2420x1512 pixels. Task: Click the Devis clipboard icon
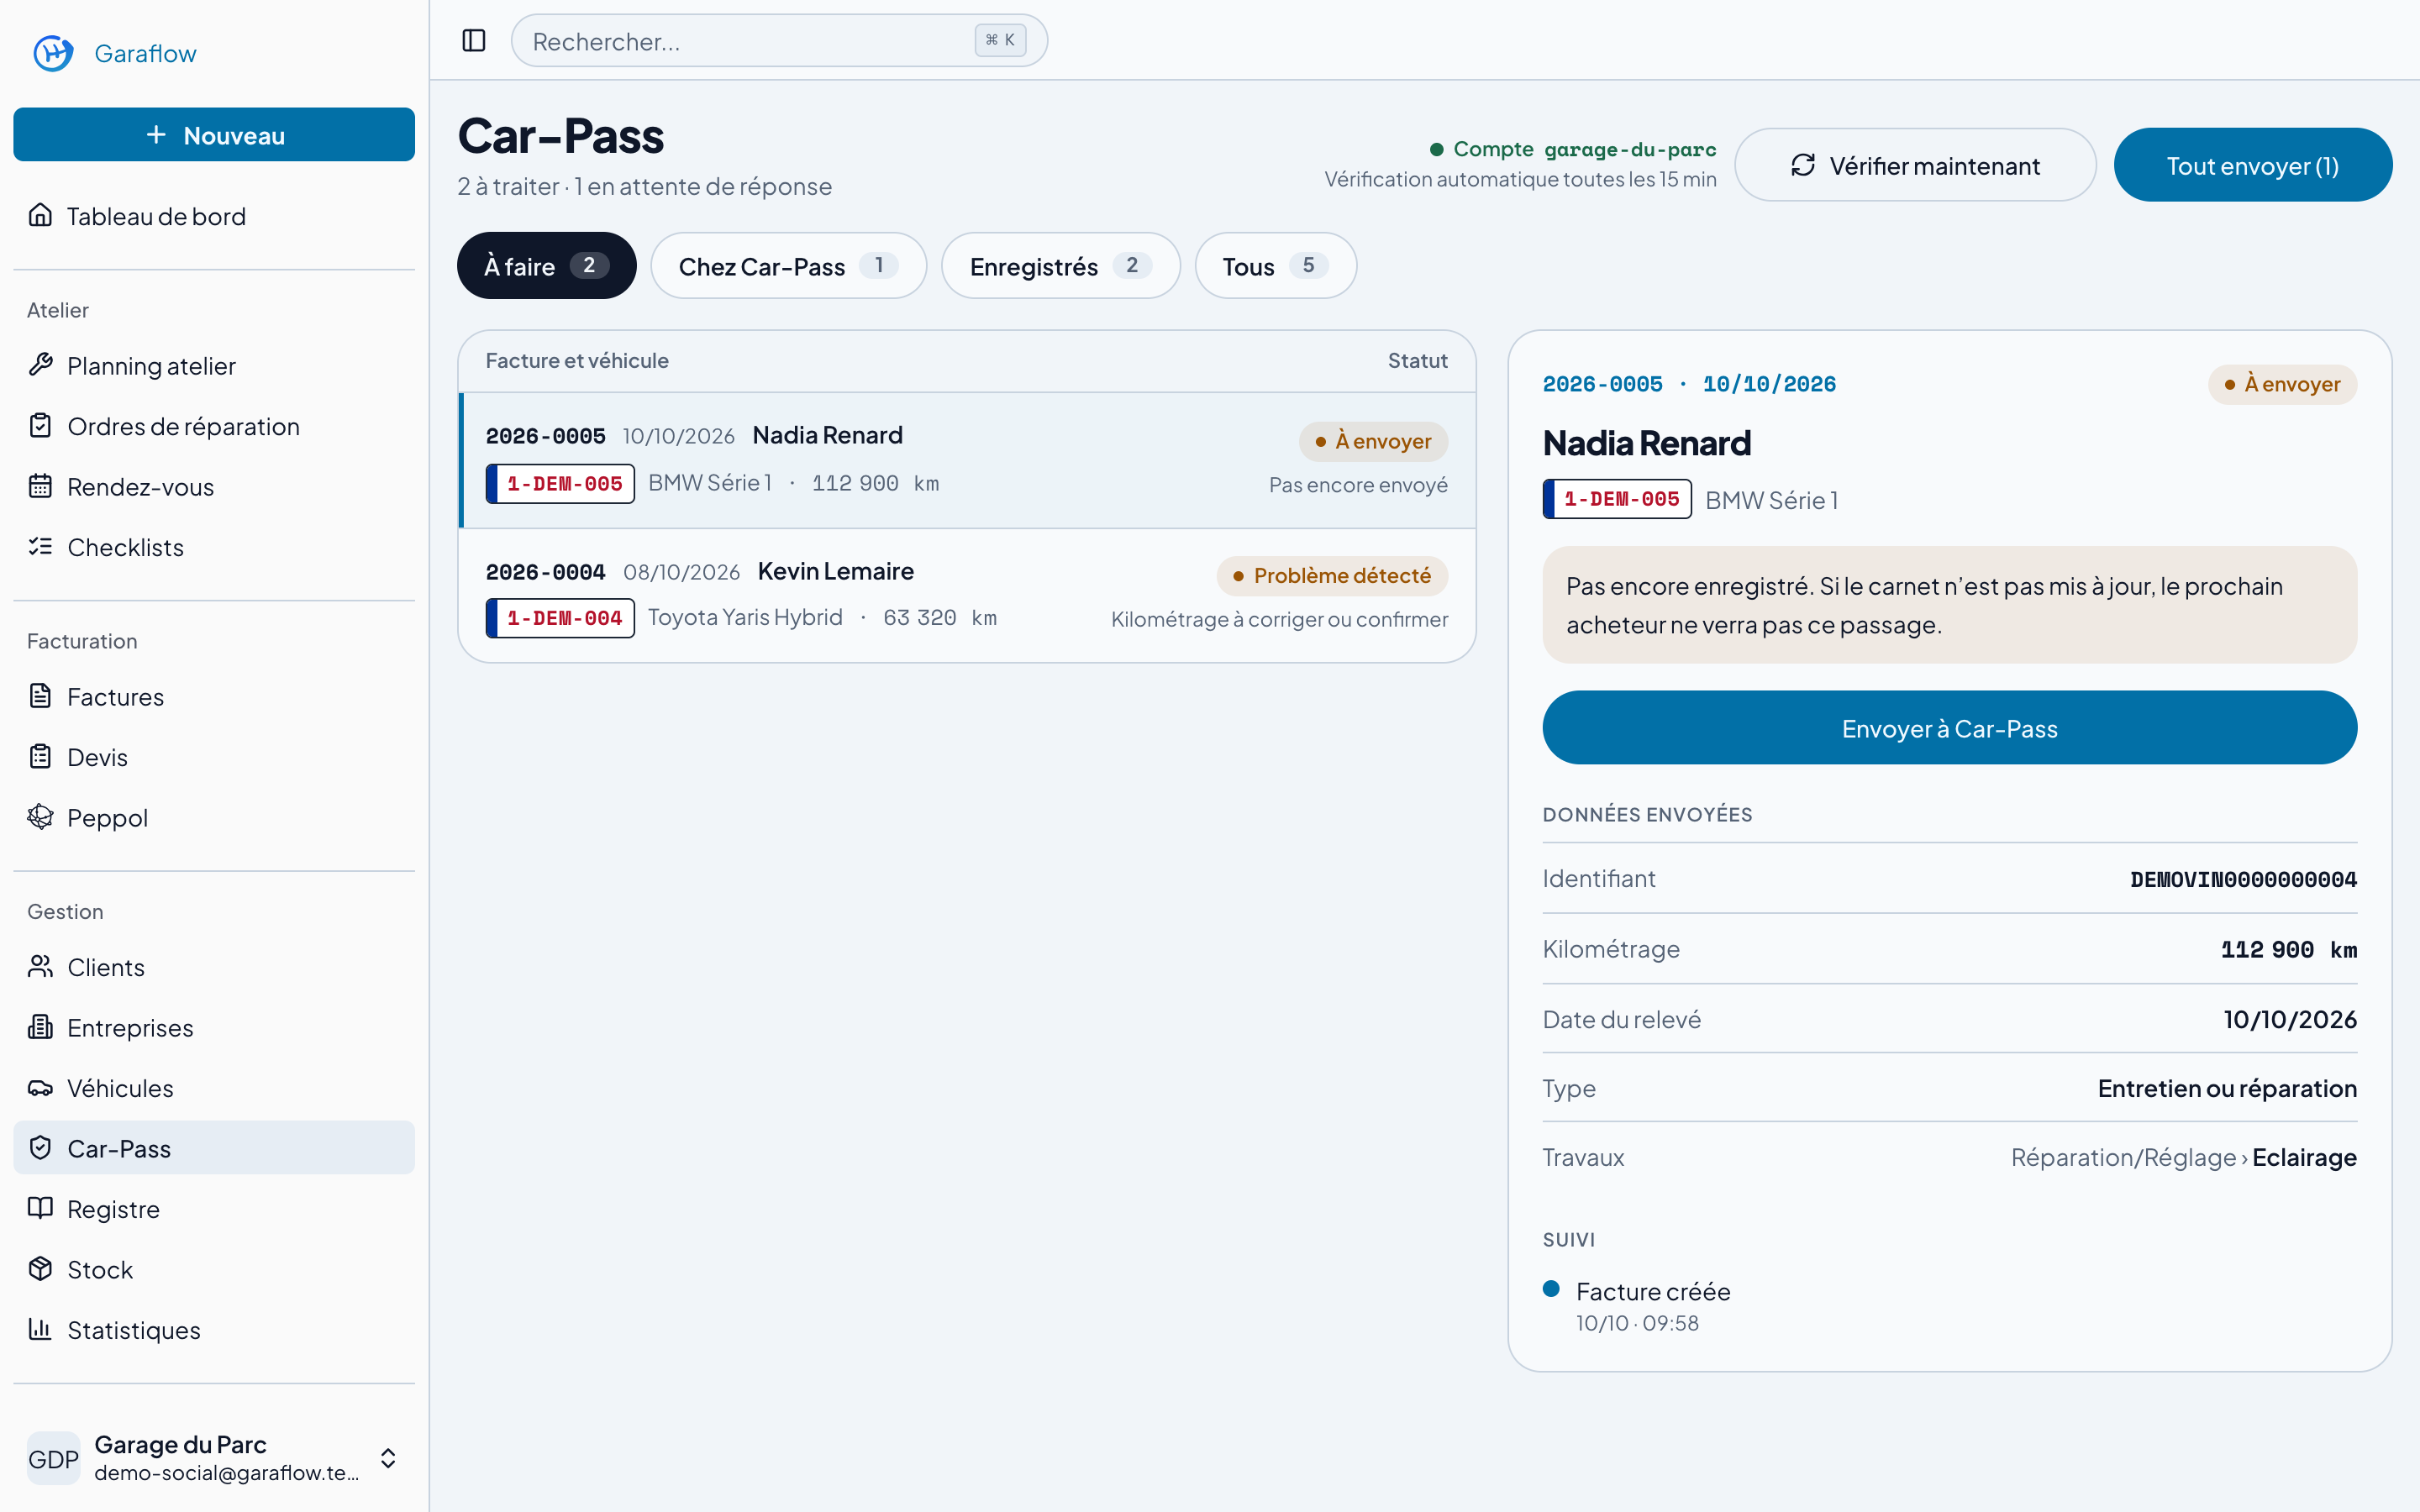click(40, 757)
